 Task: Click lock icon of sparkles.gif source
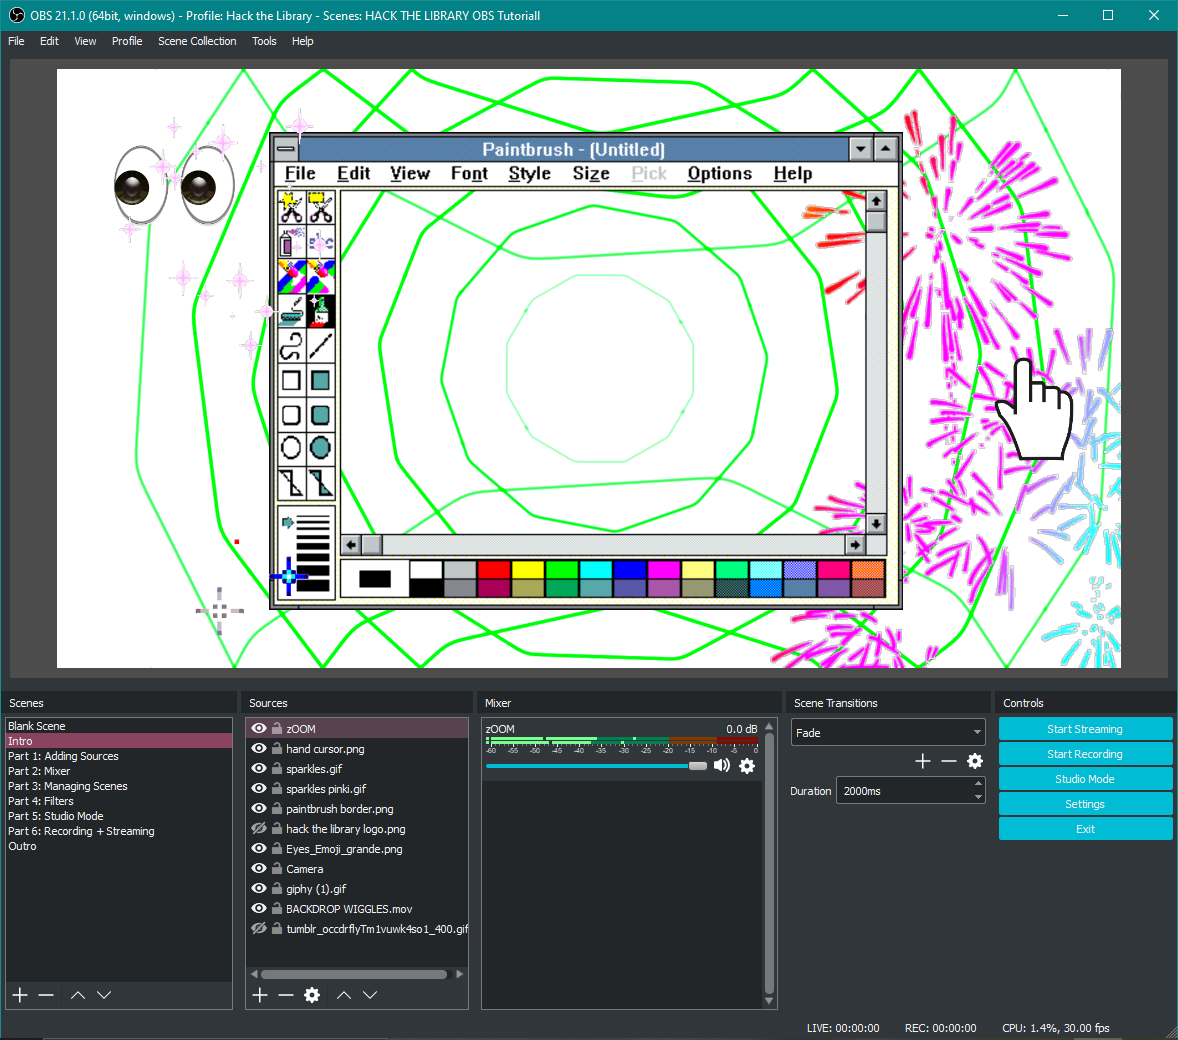pyautogui.click(x=277, y=769)
